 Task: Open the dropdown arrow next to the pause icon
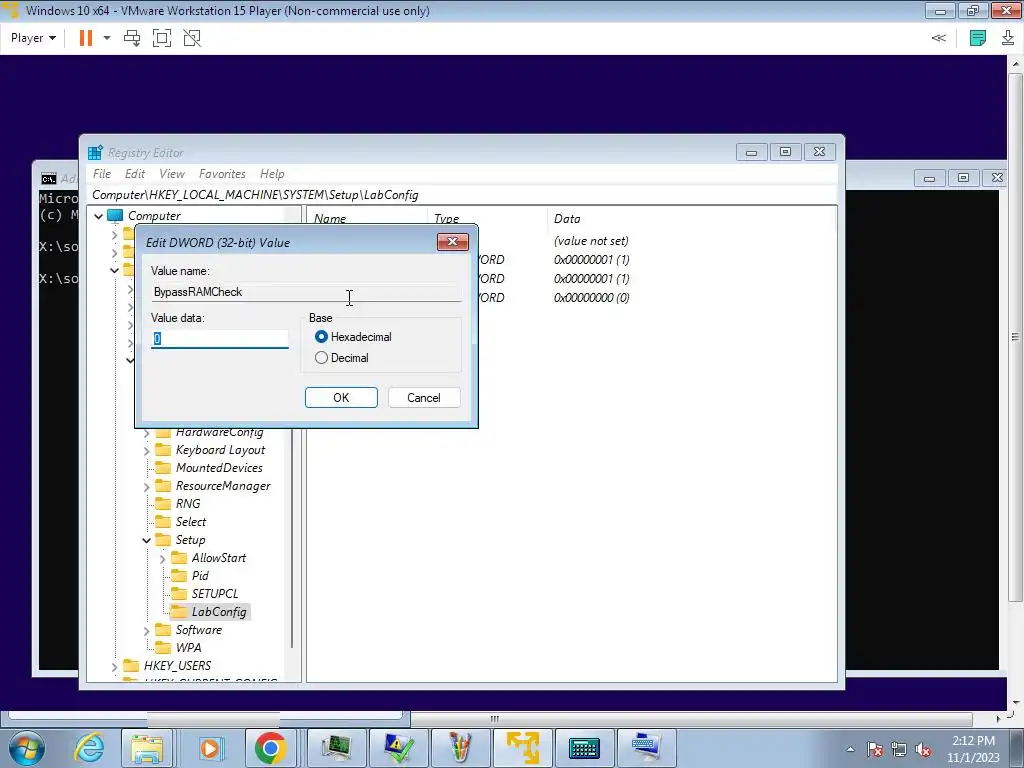coord(107,38)
